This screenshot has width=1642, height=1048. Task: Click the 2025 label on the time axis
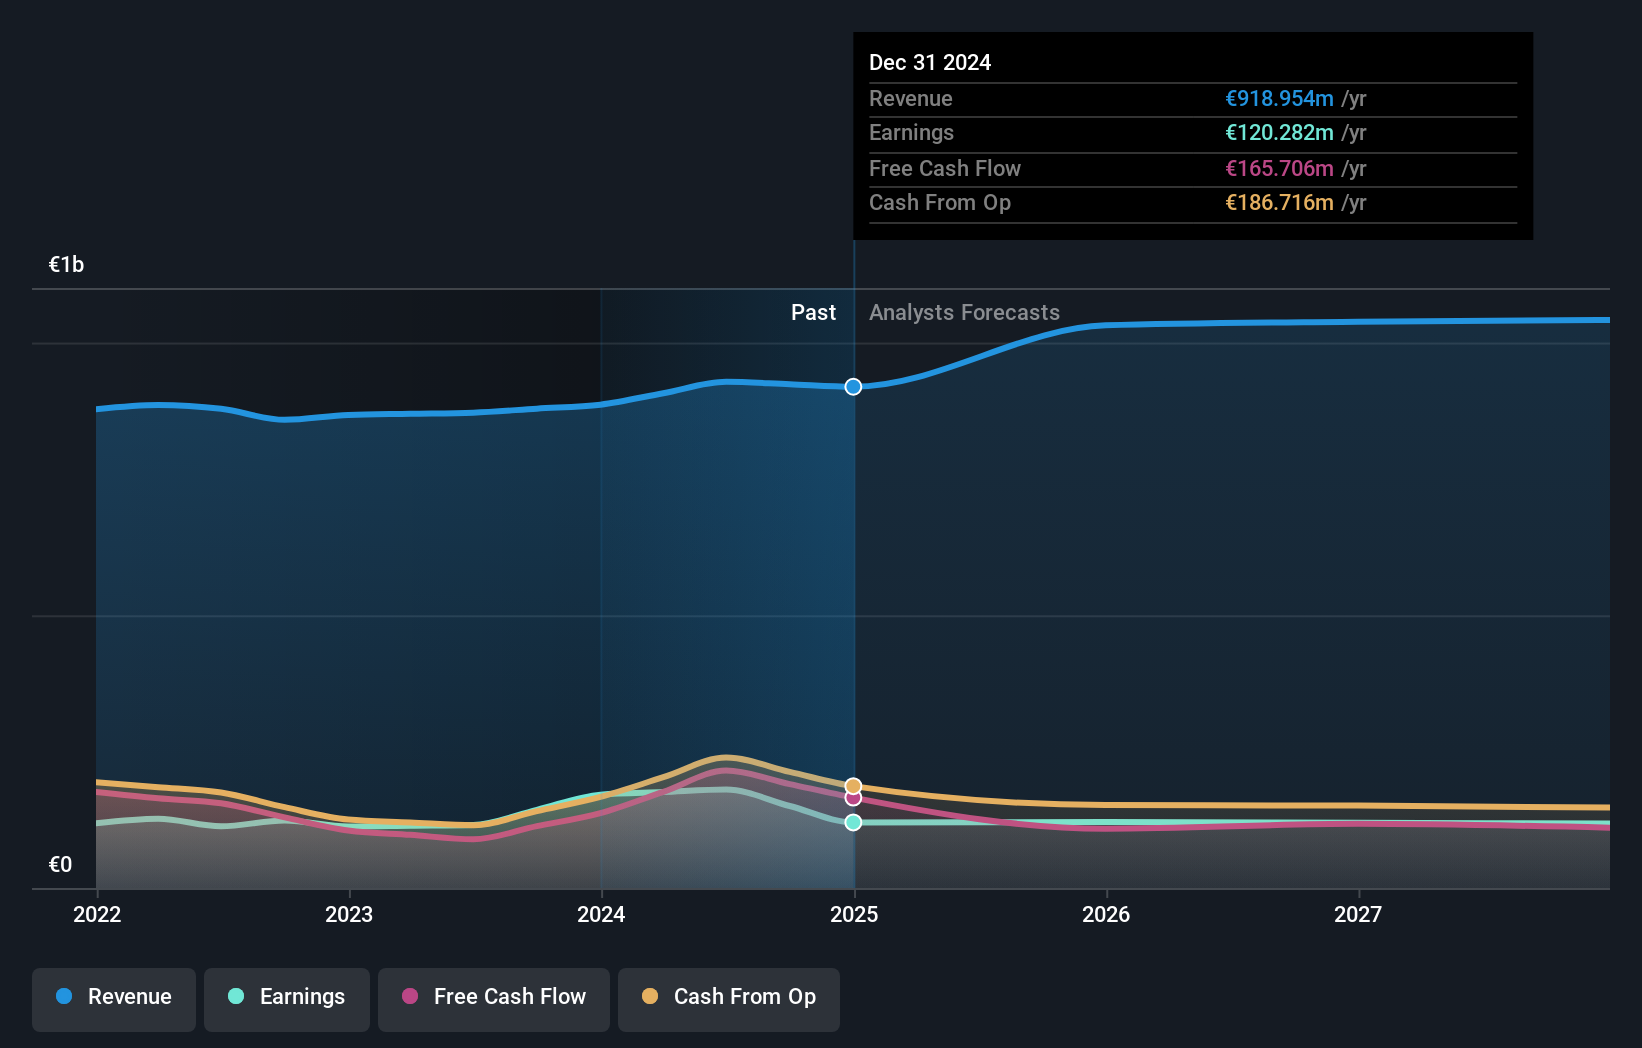tap(853, 914)
